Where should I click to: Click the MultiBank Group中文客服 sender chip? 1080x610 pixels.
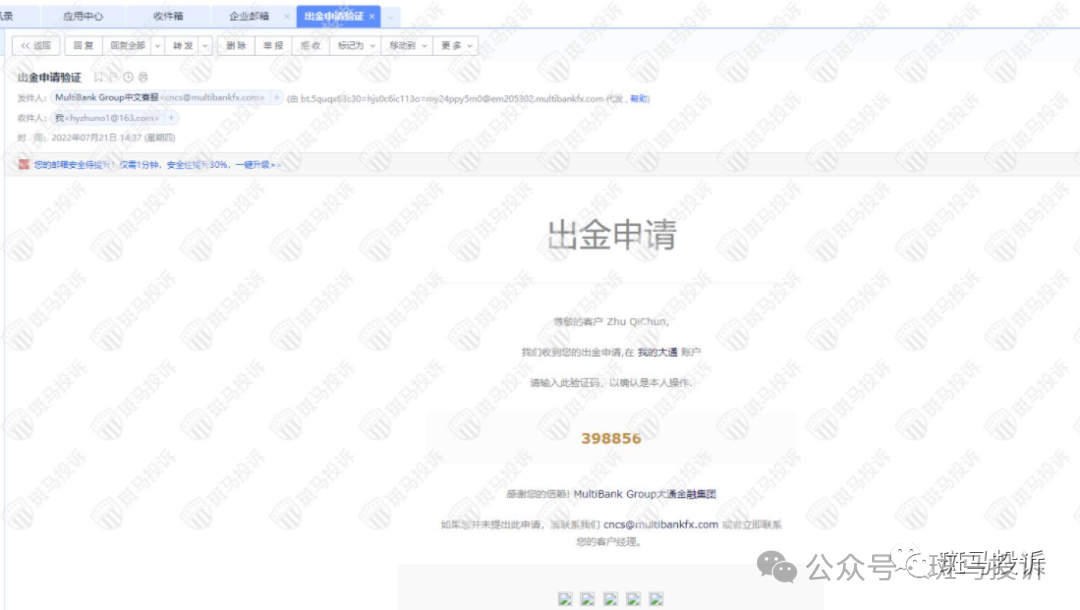[160, 98]
